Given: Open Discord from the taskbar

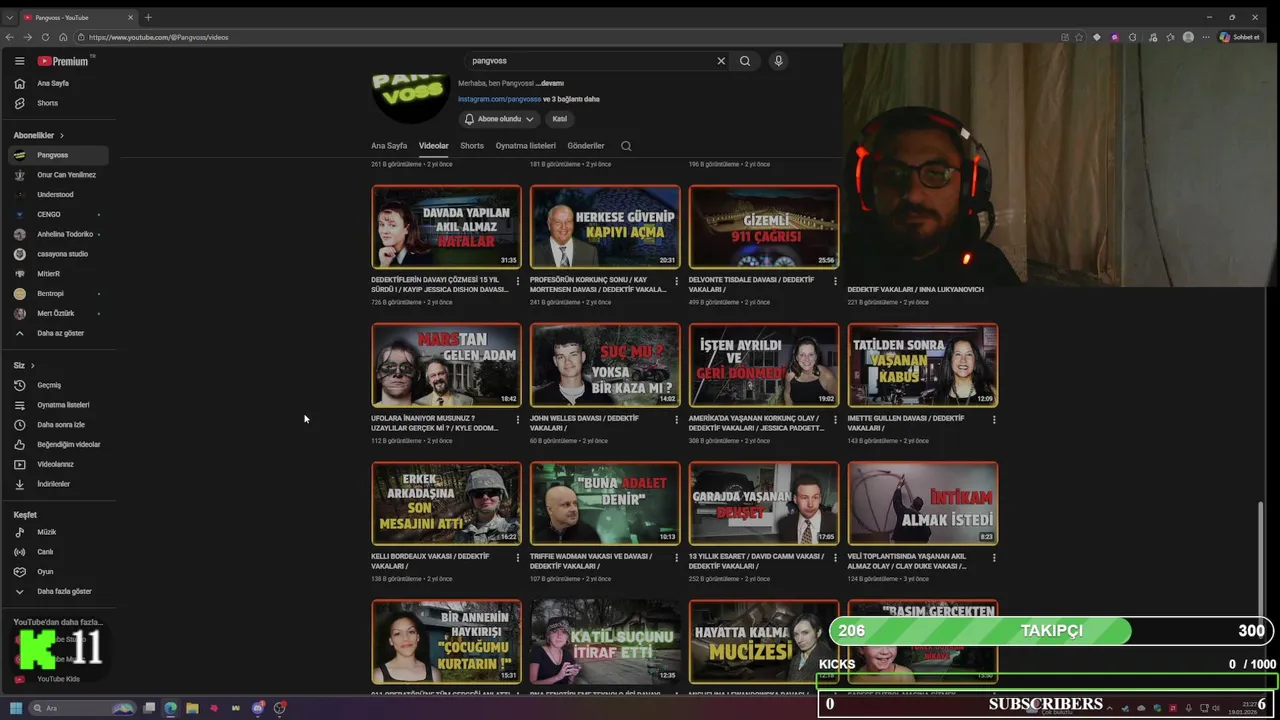Looking at the screenshot, I should tap(258, 708).
